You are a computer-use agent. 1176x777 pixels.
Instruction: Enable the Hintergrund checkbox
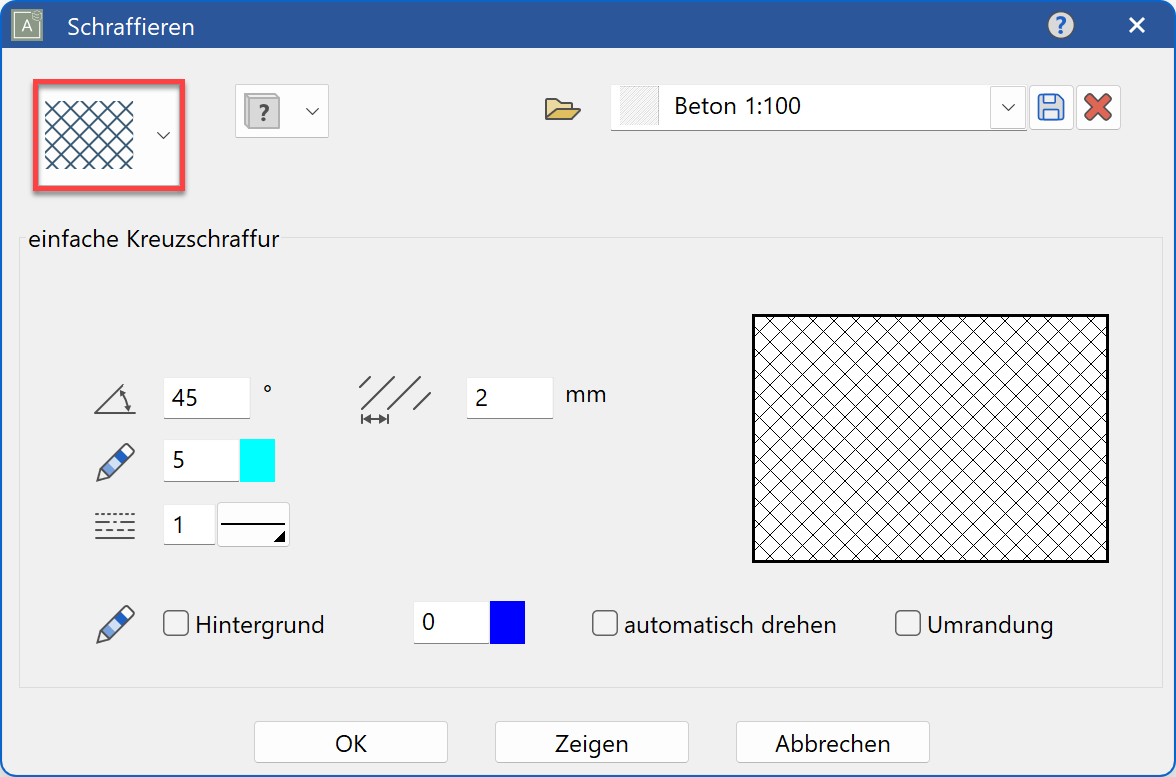pos(175,623)
